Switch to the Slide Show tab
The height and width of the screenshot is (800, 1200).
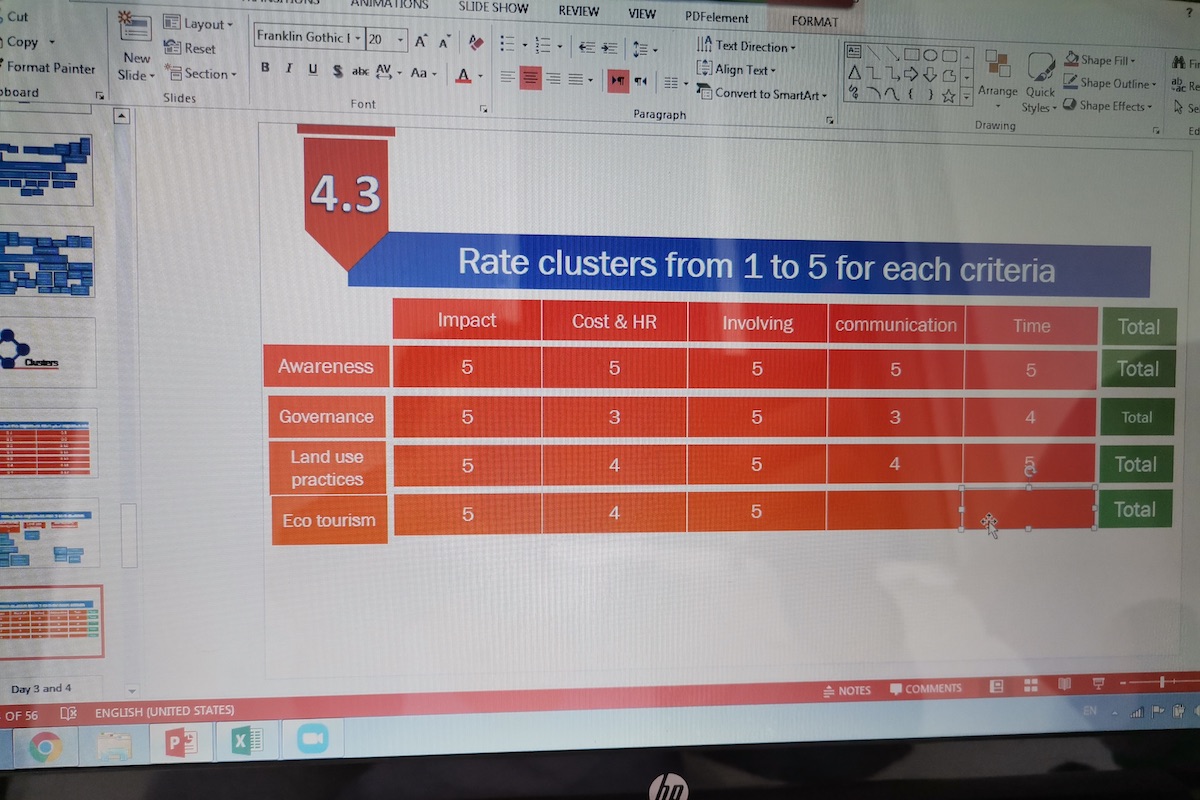click(493, 8)
